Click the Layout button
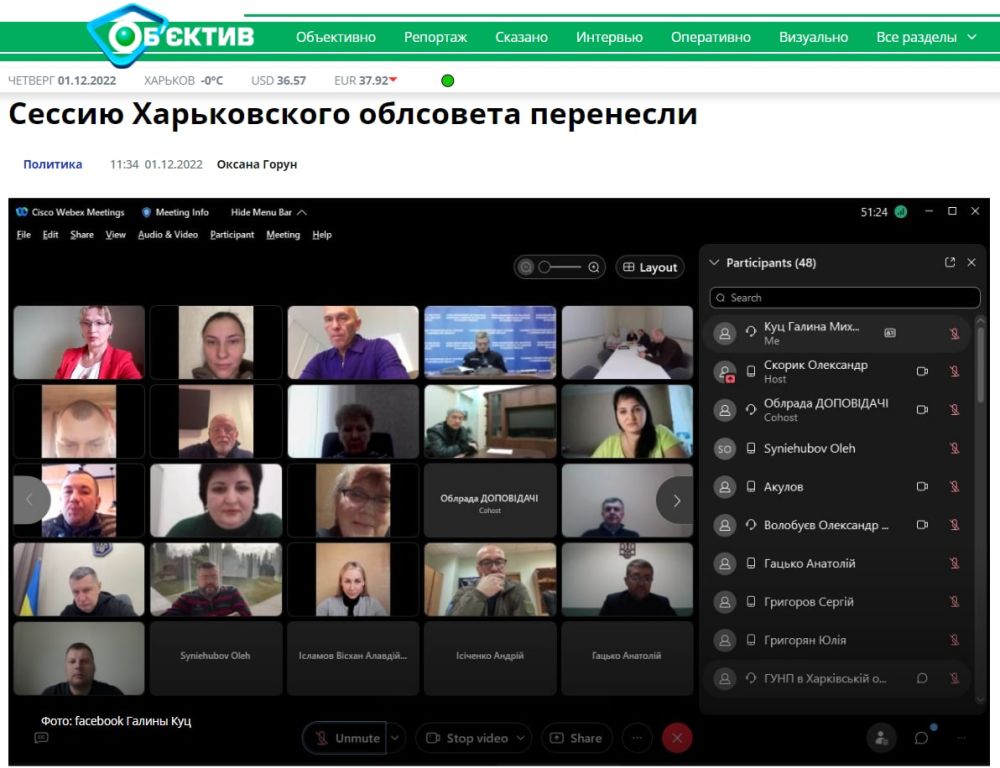Image resolution: width=1000 pixels, height=768 pixels. (x=650, y=267)
